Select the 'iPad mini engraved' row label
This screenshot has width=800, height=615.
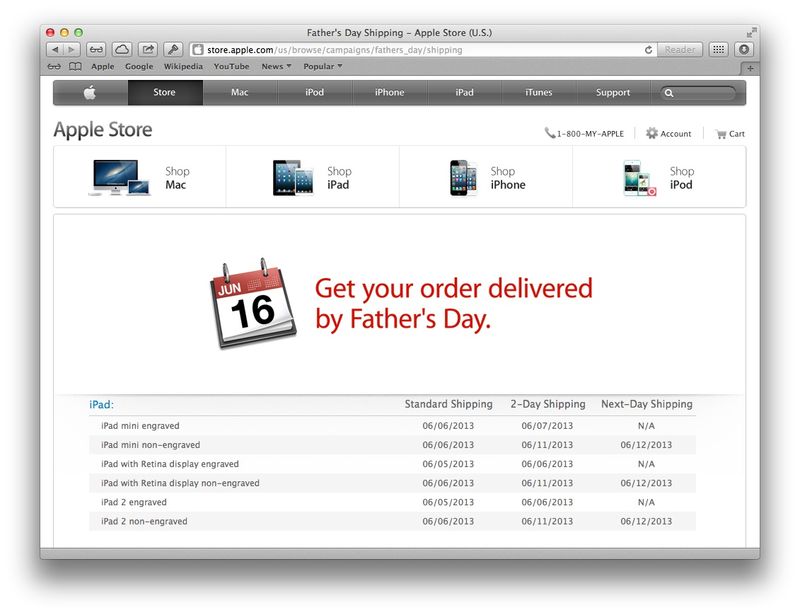coord(140,426)
